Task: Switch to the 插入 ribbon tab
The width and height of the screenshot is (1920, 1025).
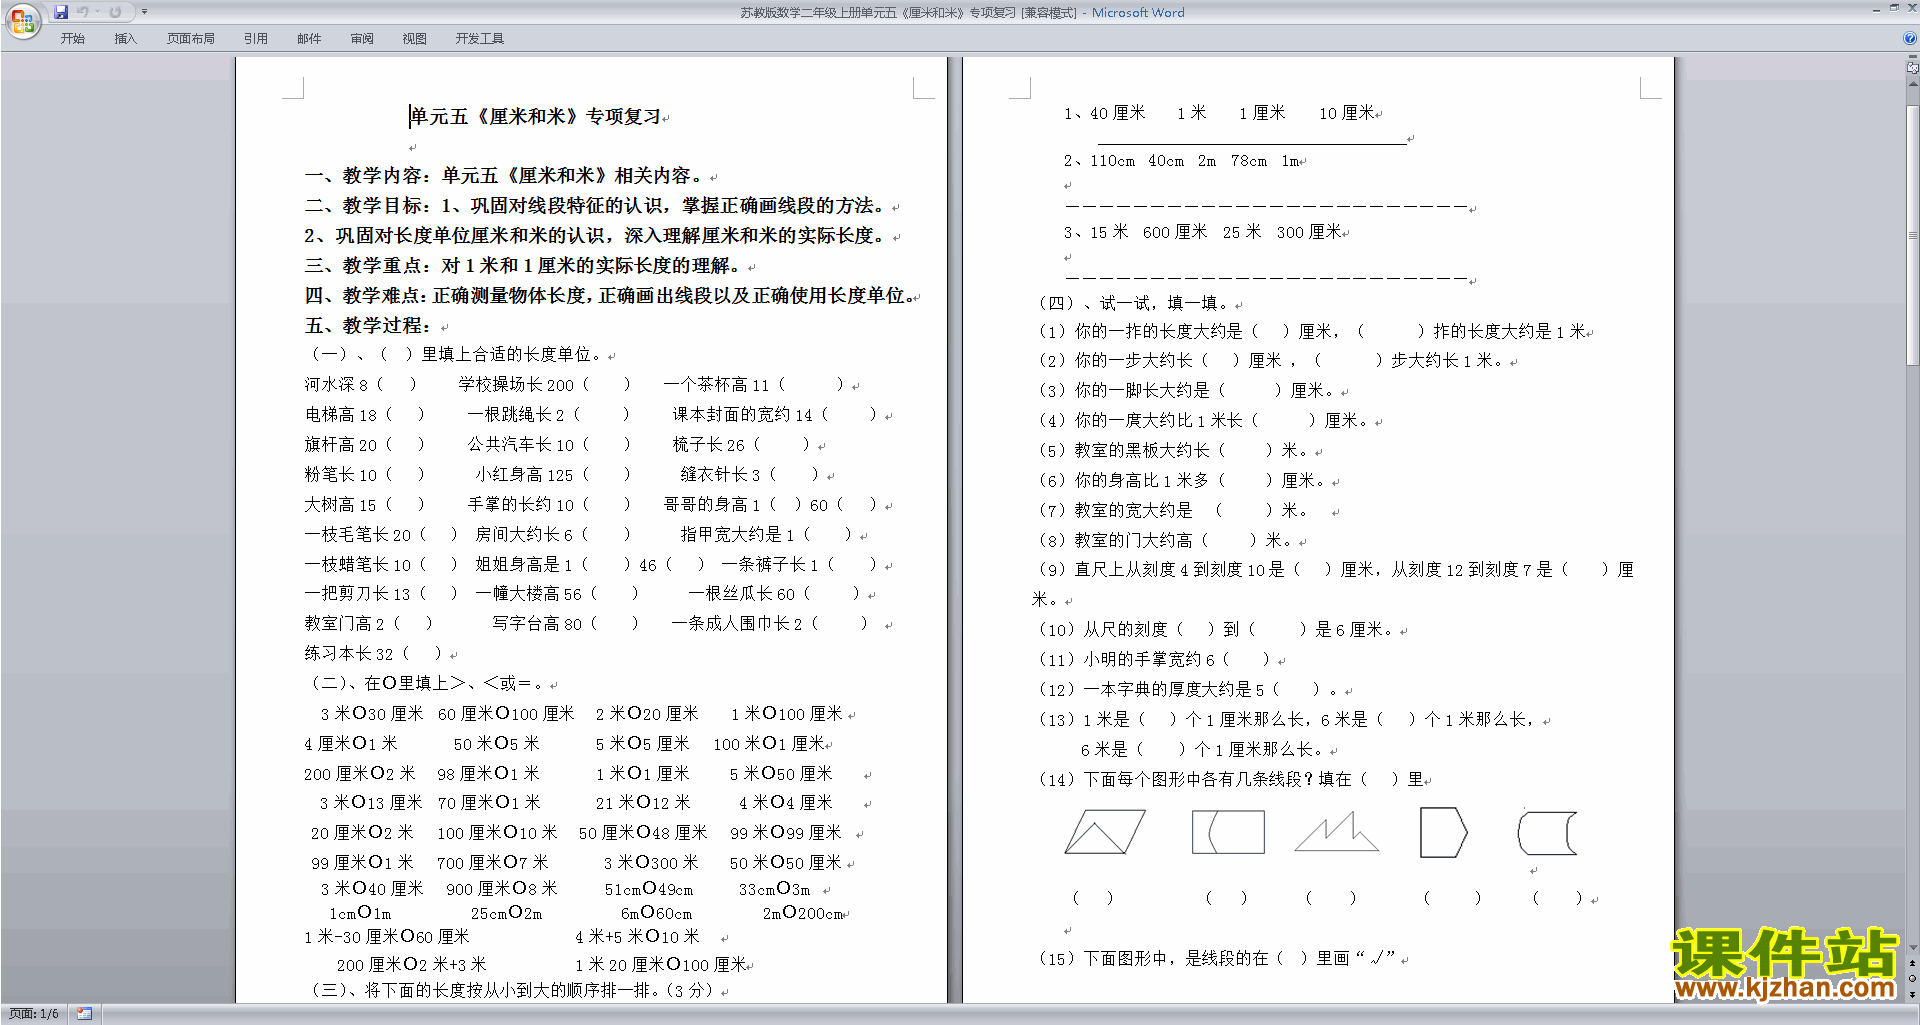Action: point(125,38)
